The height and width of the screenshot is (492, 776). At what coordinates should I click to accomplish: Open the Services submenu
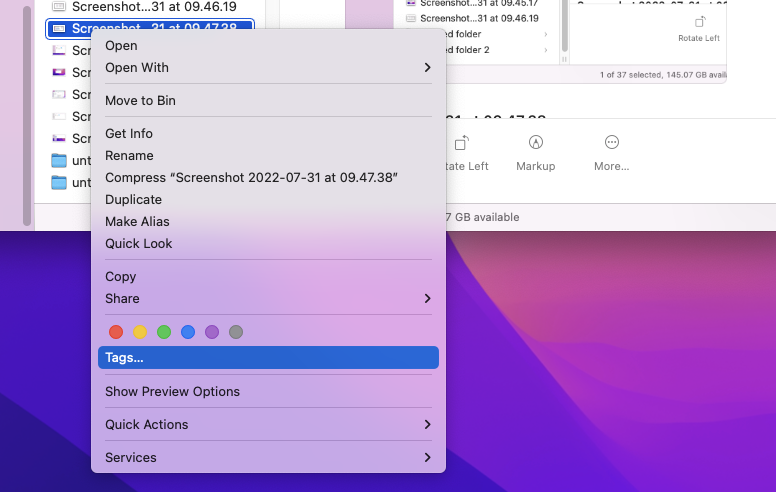click(x=268, y=457)
